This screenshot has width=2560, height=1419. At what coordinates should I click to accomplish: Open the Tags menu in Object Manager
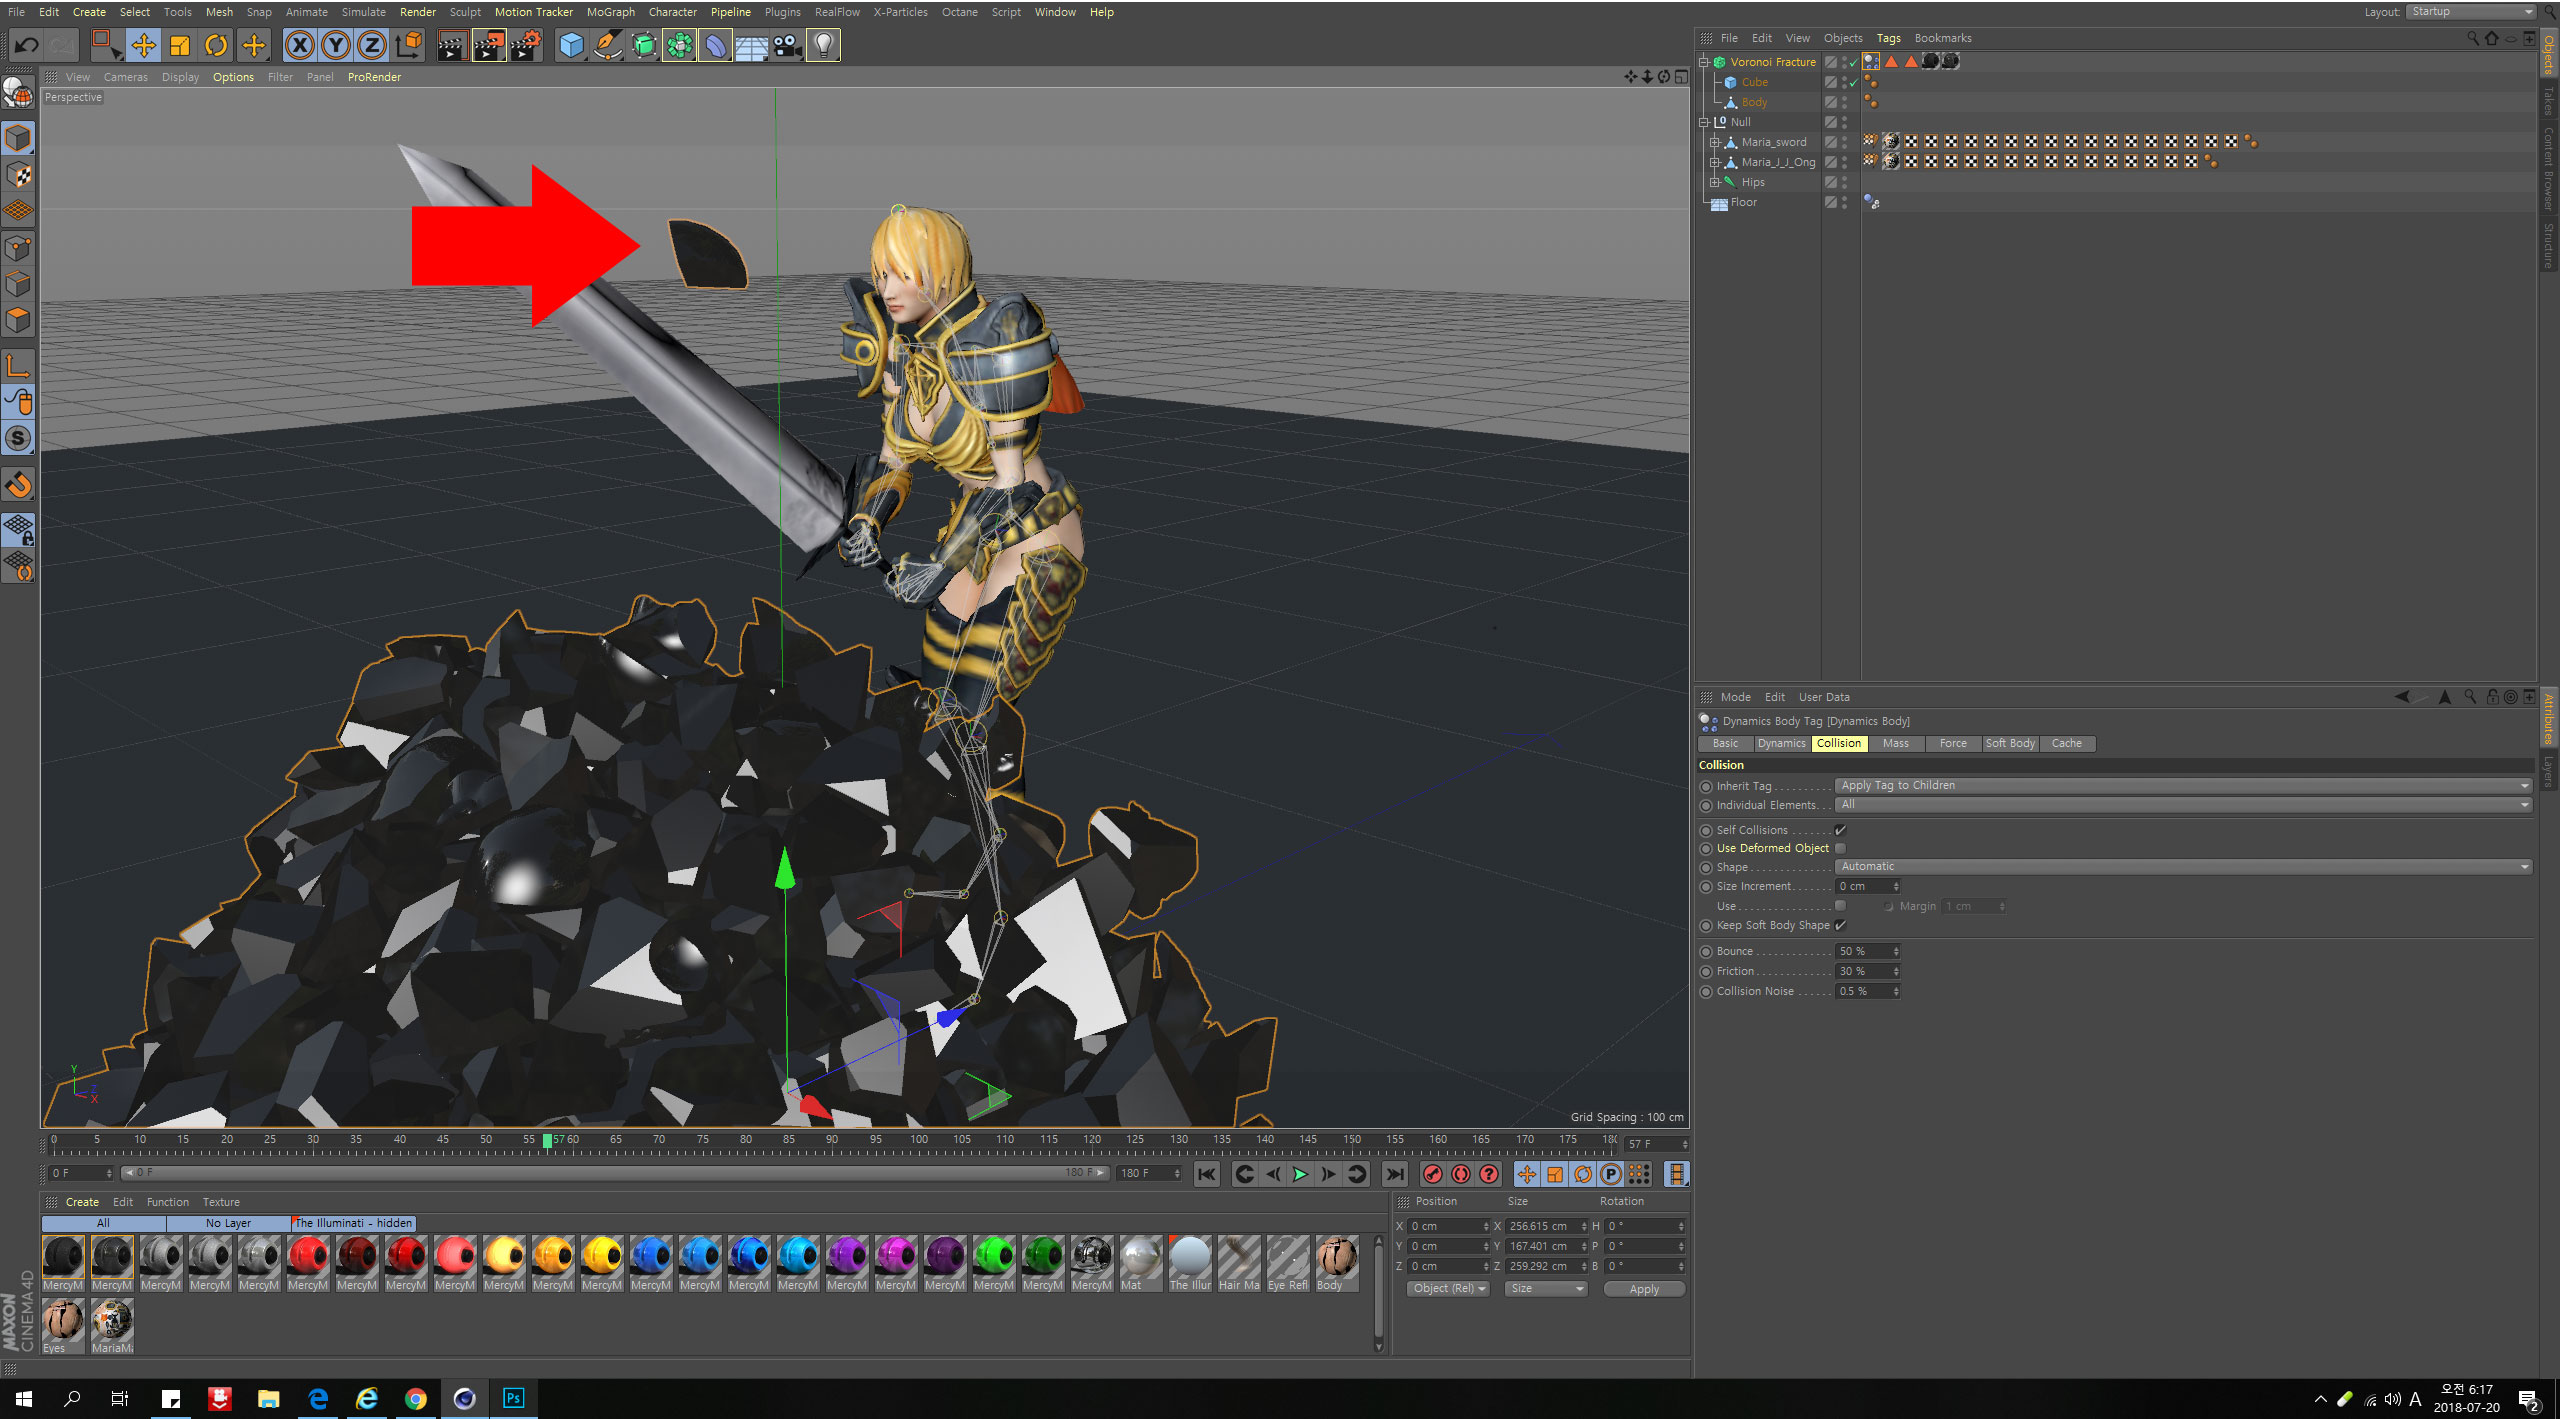[x=1889, y=38]
